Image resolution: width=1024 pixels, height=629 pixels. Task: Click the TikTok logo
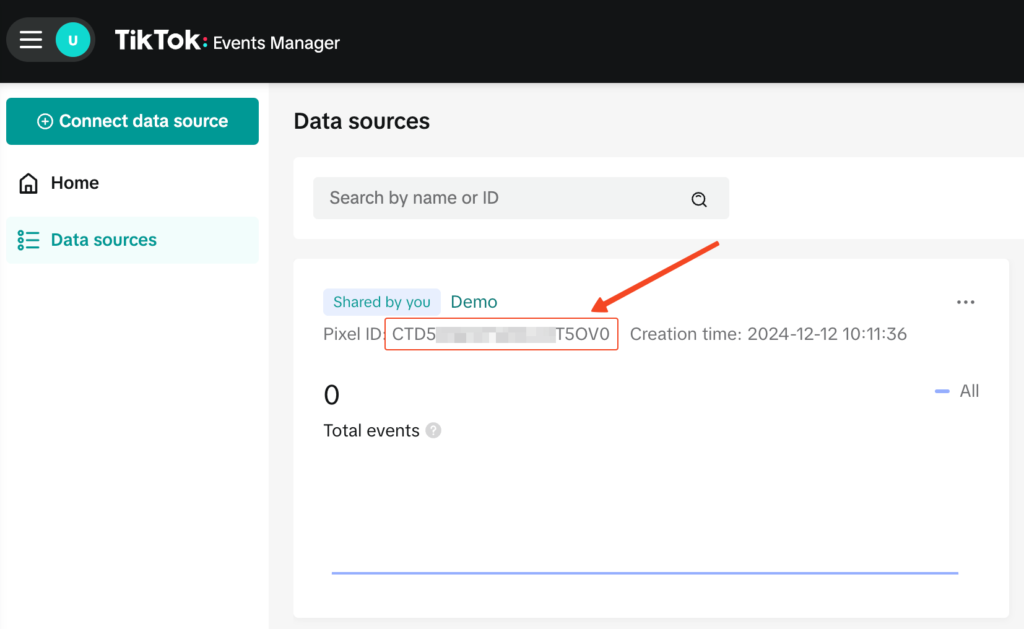coord(161,40)
